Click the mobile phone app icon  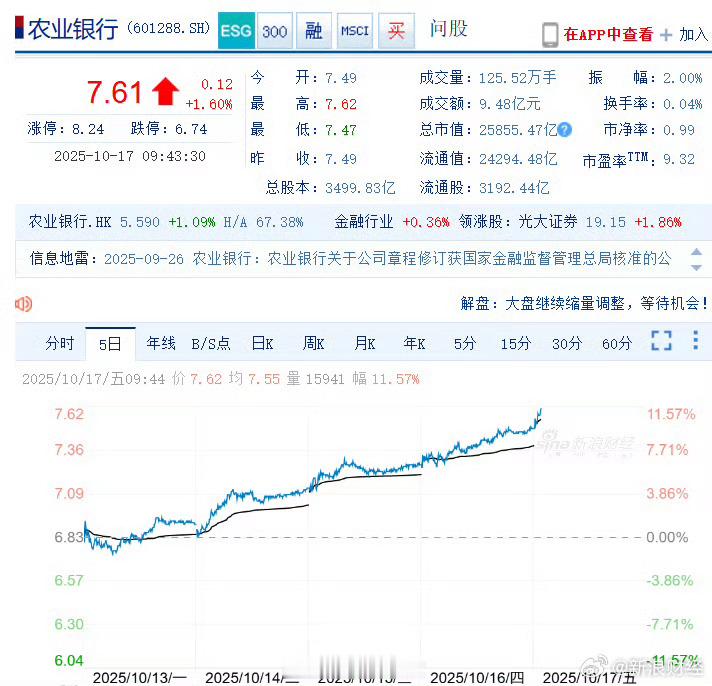[550, 35]
